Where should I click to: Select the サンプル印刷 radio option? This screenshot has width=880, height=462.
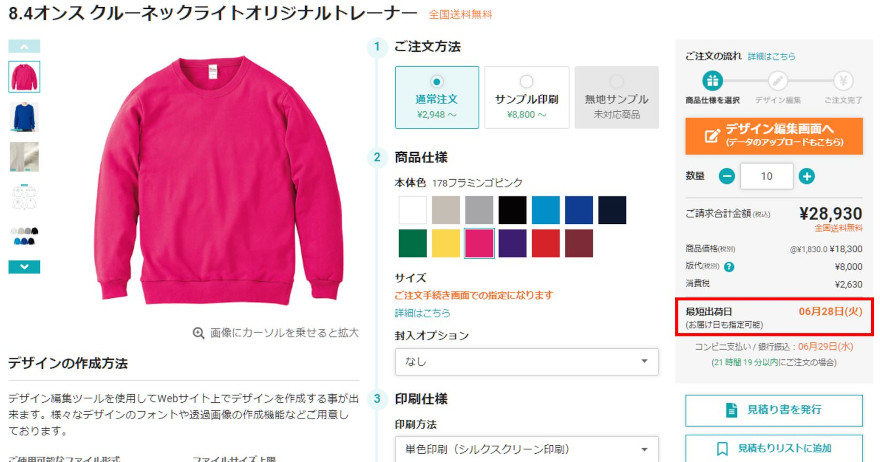[x=526, y=98]
